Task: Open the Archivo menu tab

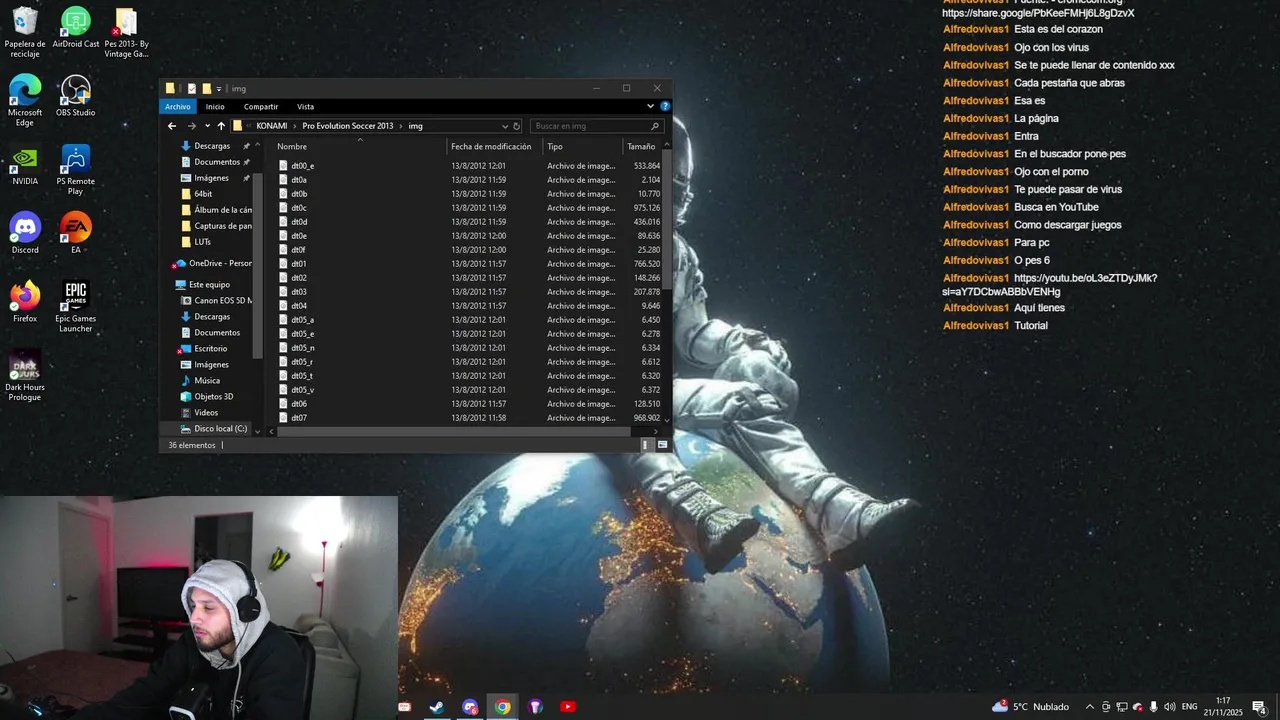Action: click(178, 107)
